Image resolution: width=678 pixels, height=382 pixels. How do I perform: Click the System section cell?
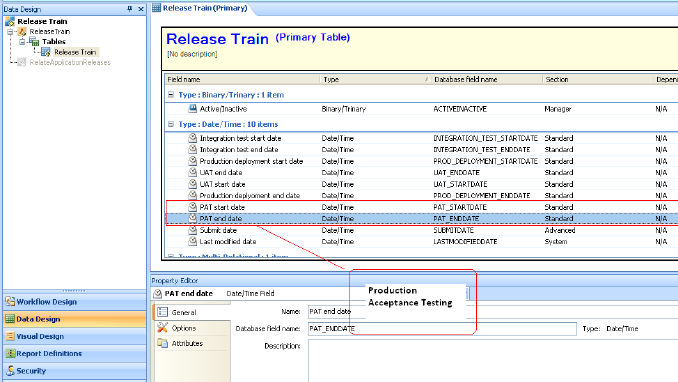pyautogui.click(x=556, y=242)
